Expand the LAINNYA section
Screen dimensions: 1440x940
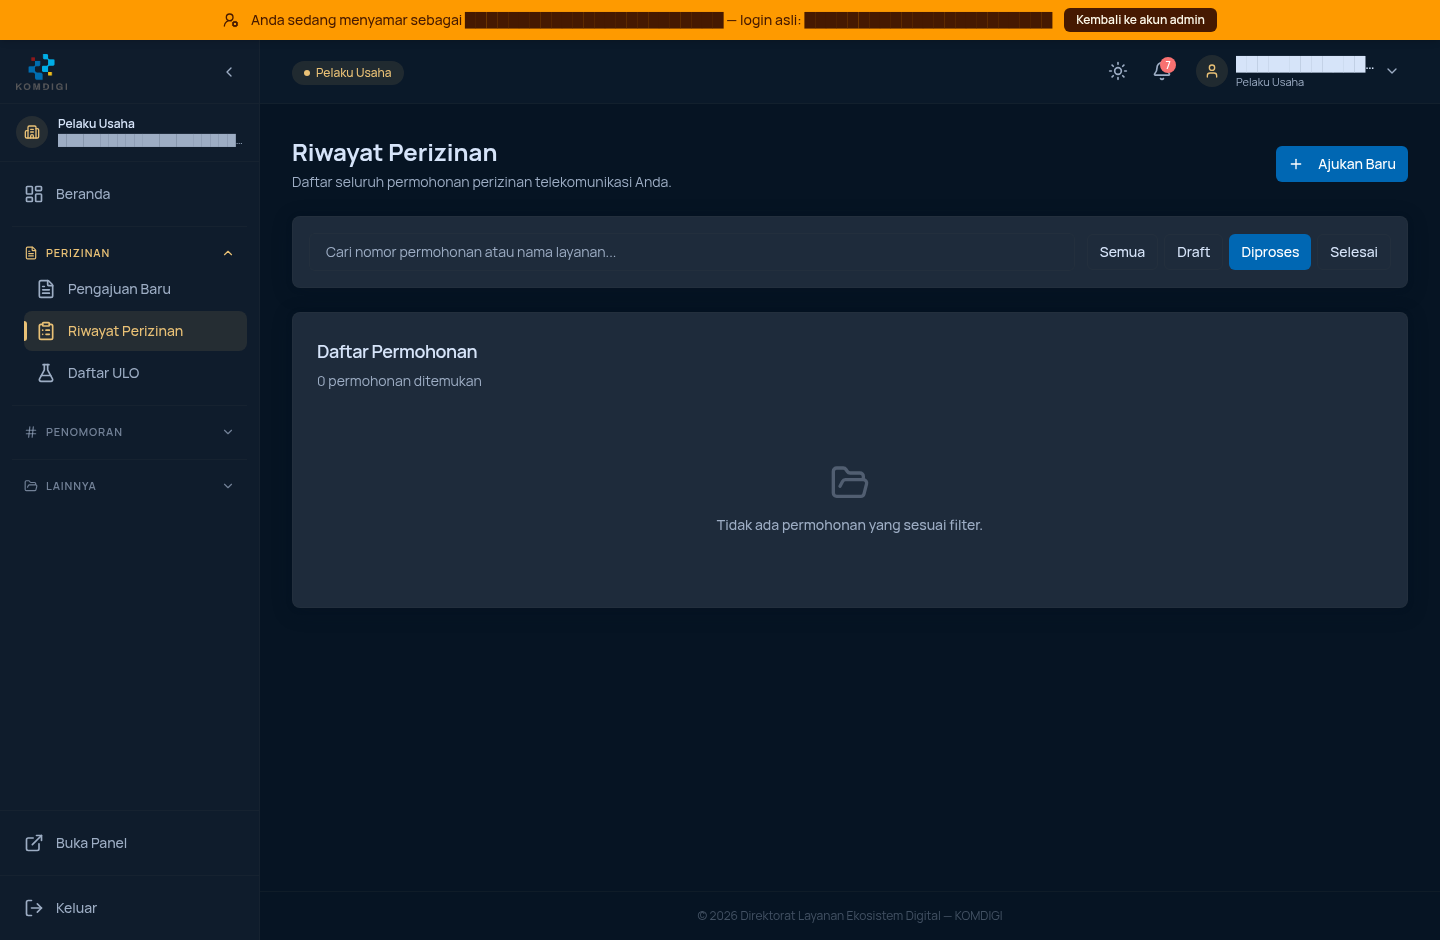pos(130,486)
